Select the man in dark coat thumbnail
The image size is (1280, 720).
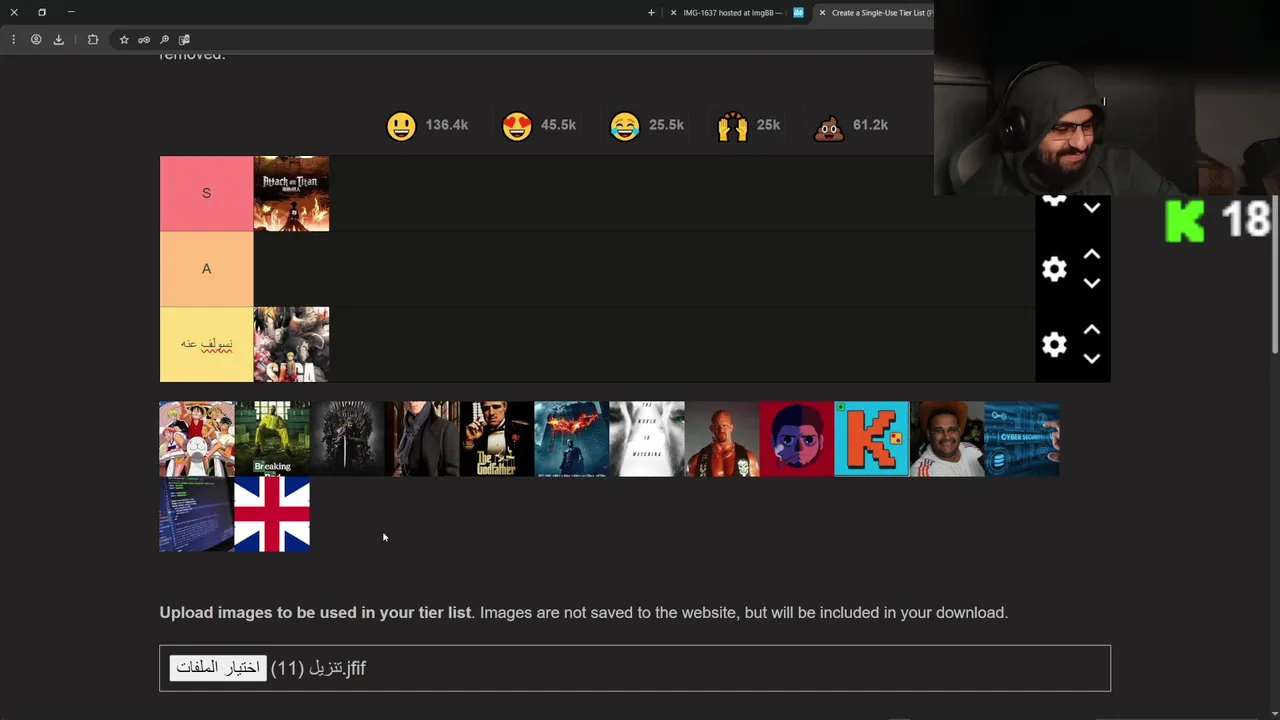[422, 439]
